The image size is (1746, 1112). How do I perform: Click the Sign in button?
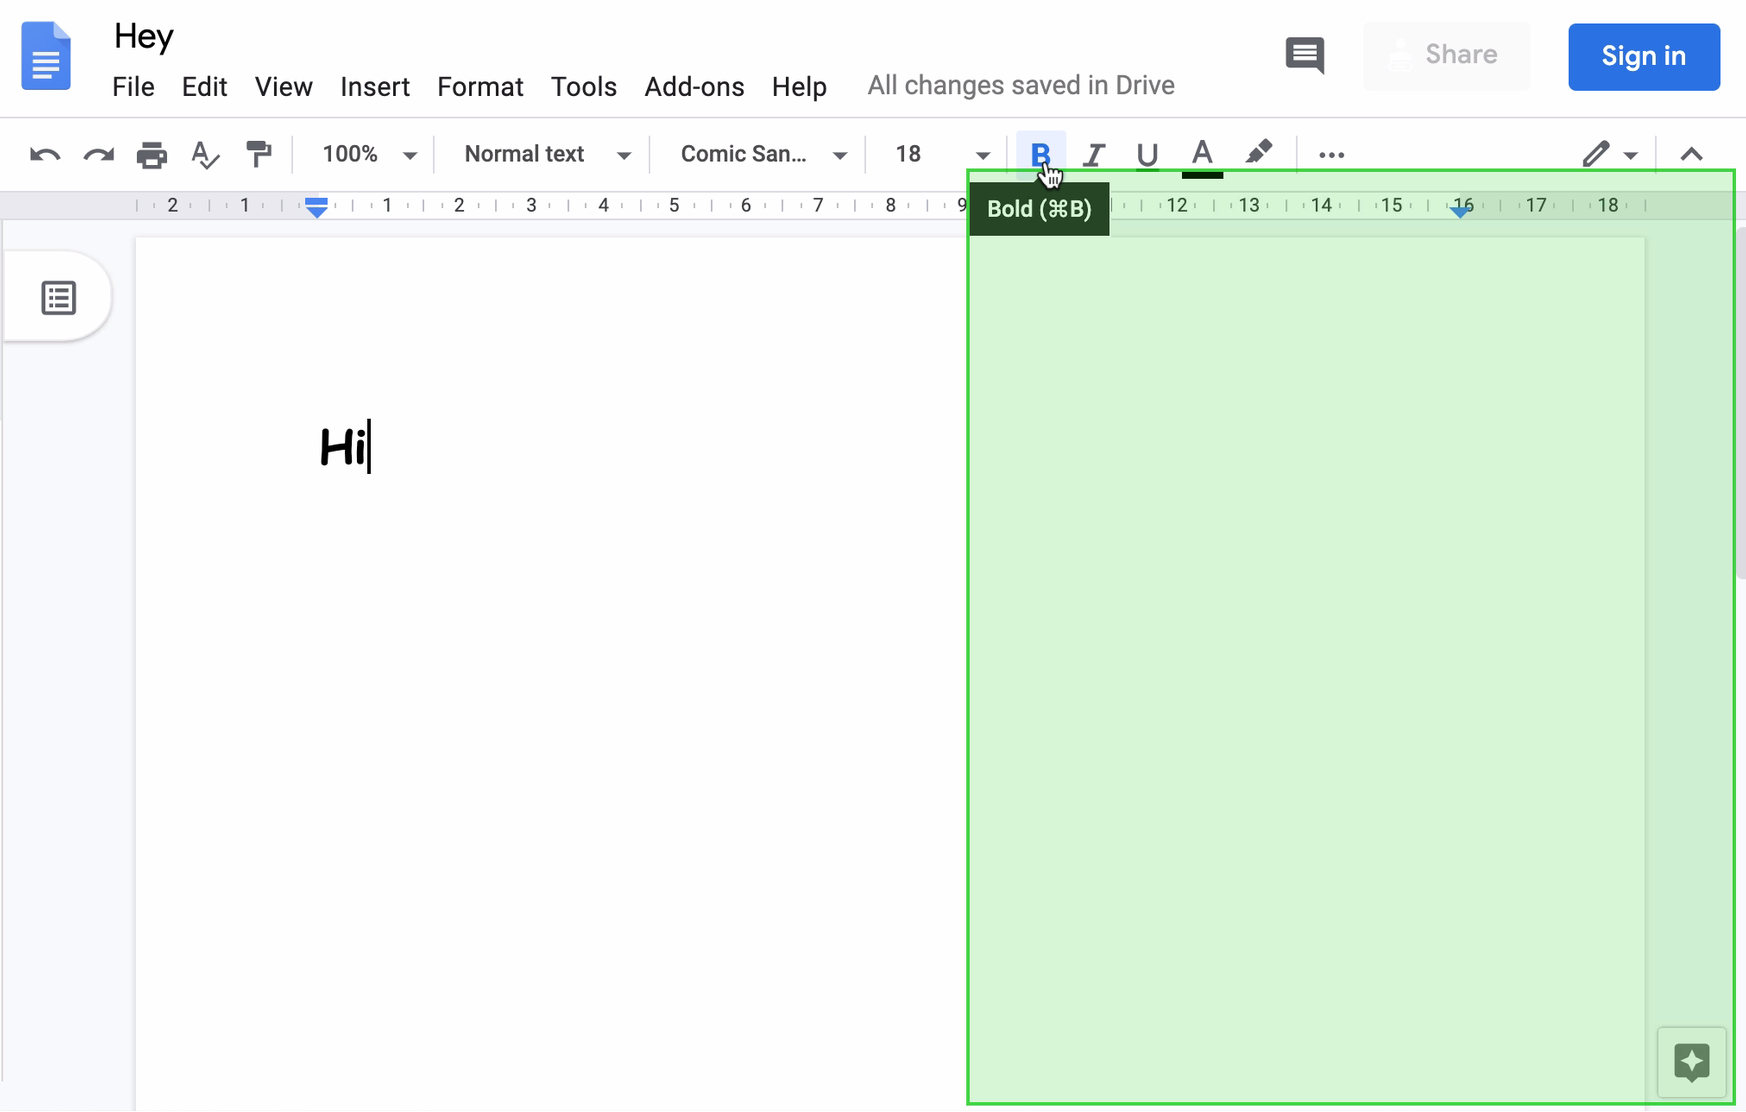click(x=1643, y=56)
